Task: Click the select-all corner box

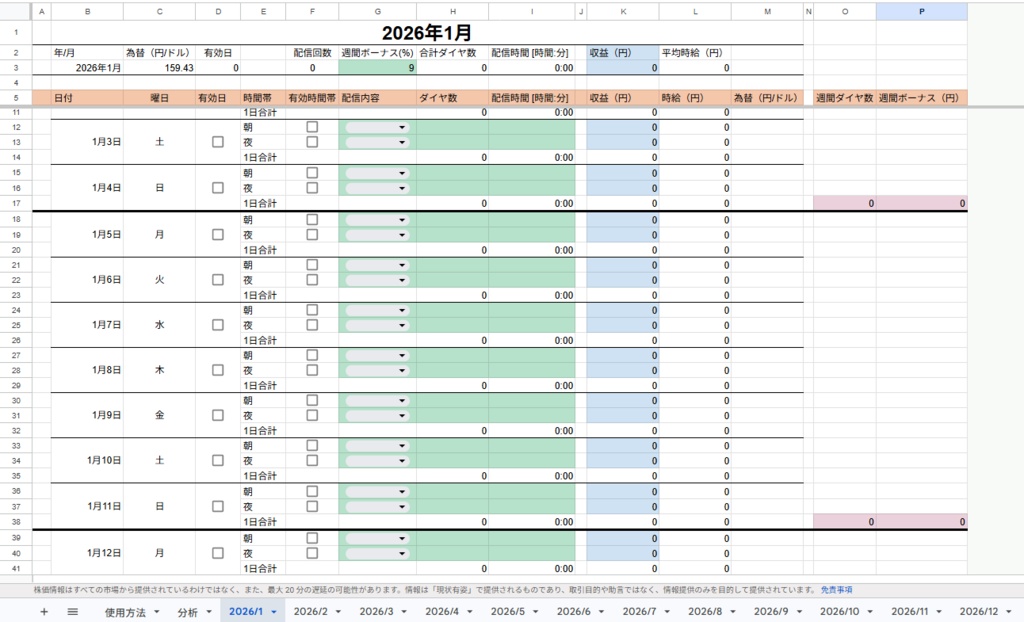Action: tap(16, 11)
